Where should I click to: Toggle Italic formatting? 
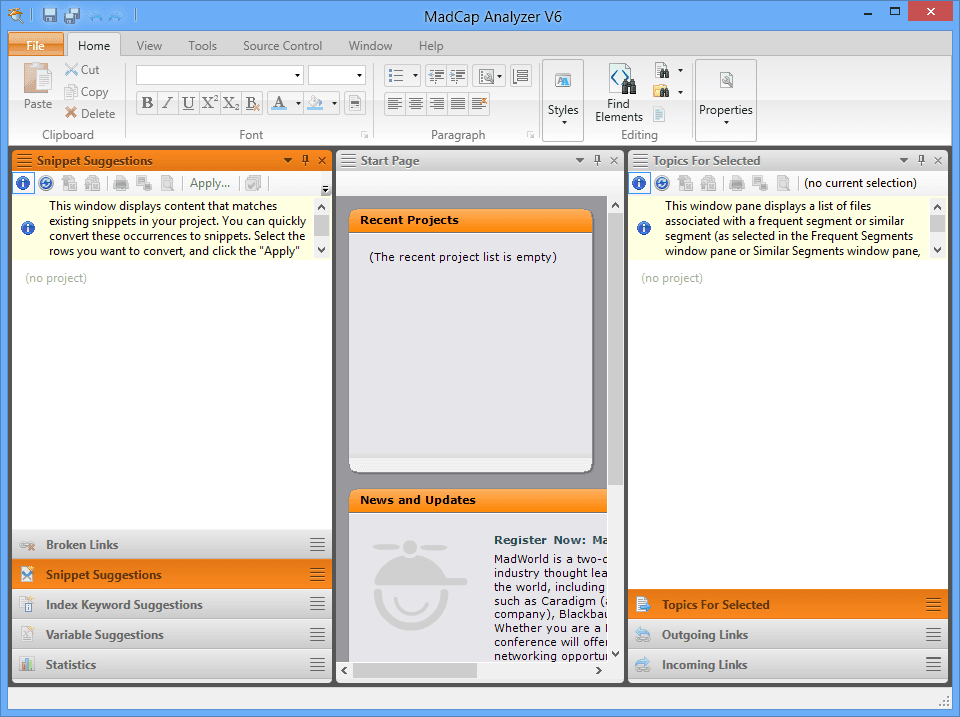168,103
